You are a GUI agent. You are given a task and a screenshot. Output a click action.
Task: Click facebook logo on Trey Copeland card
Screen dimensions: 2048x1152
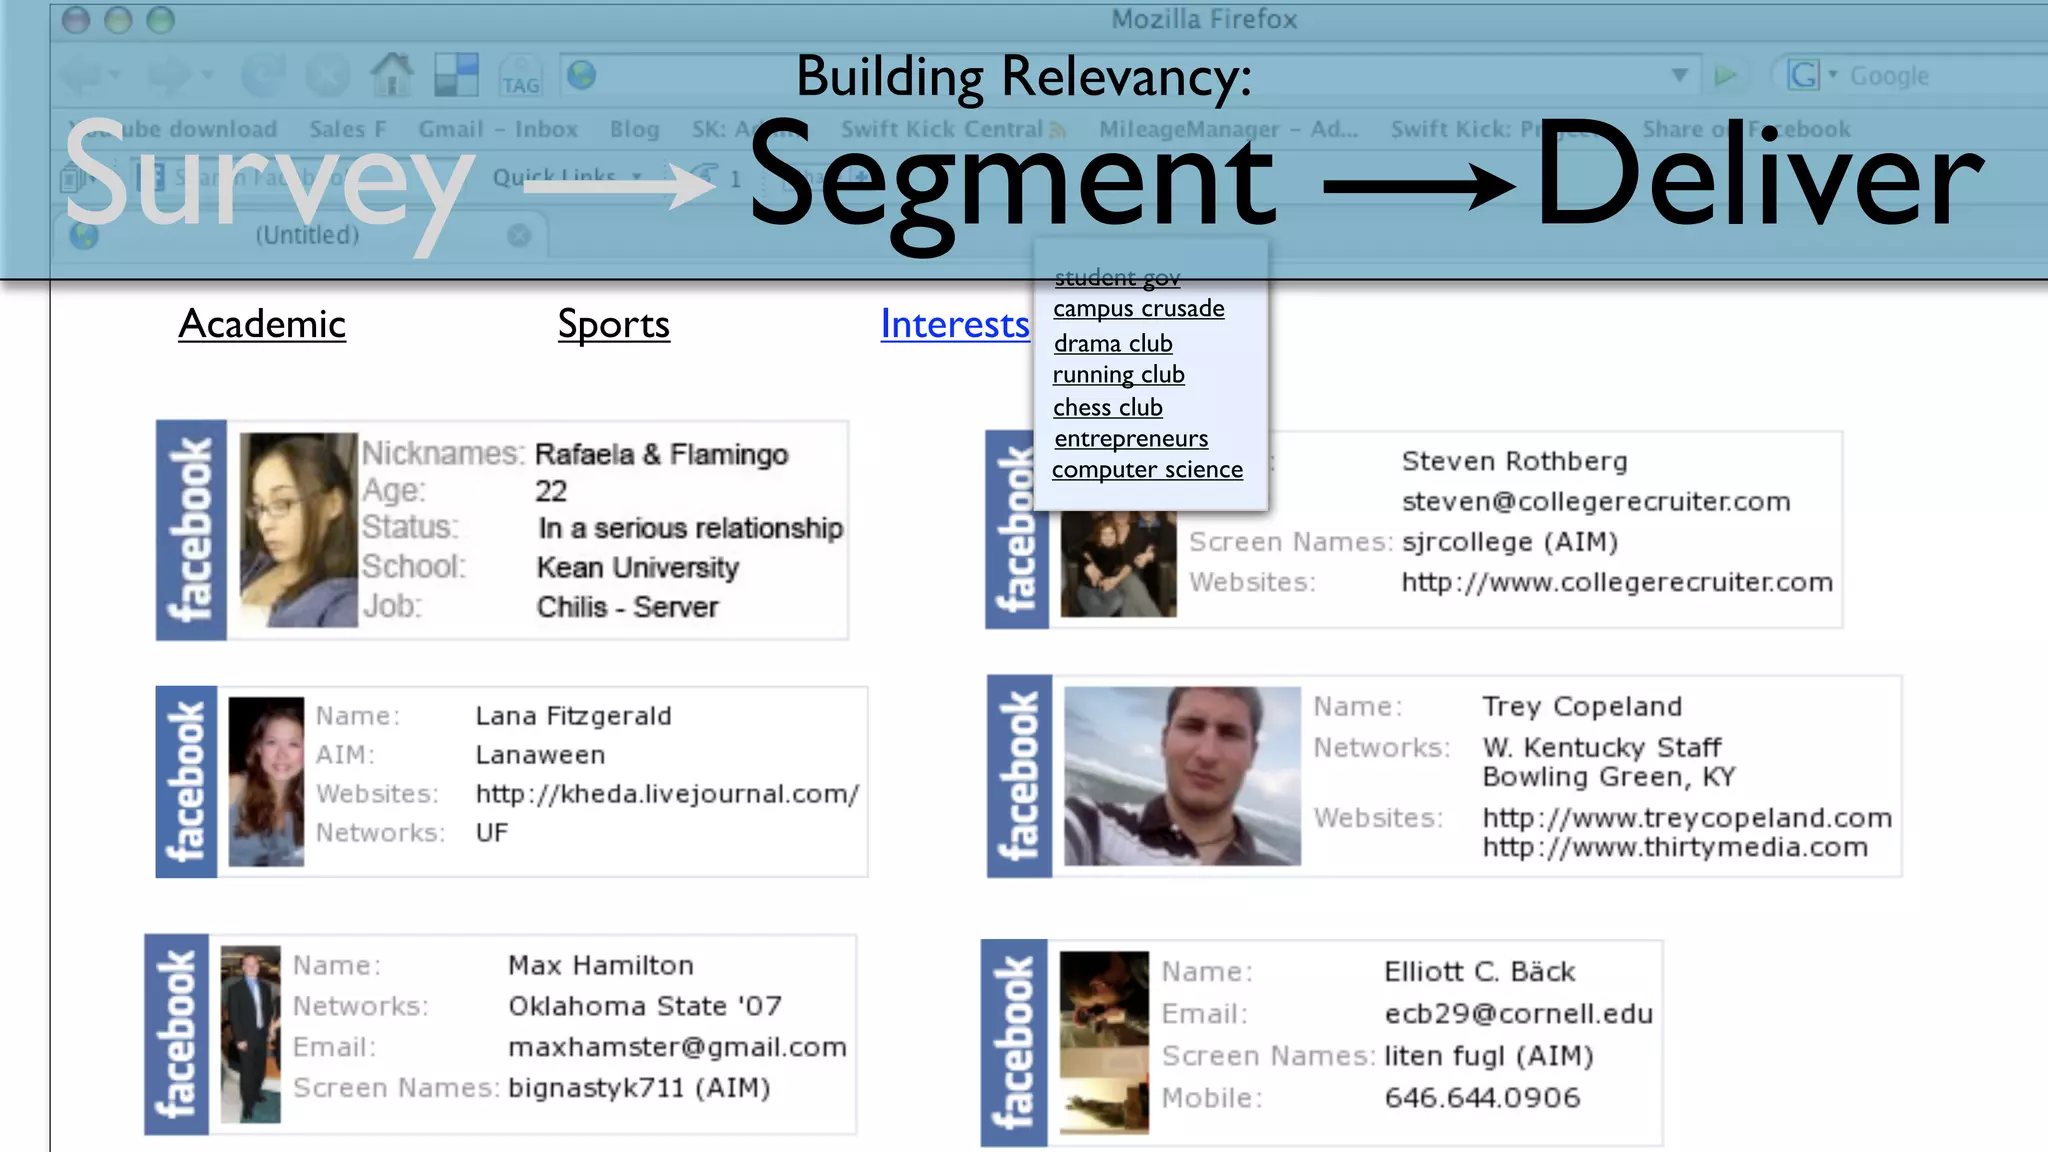[x=1019, y=776]
